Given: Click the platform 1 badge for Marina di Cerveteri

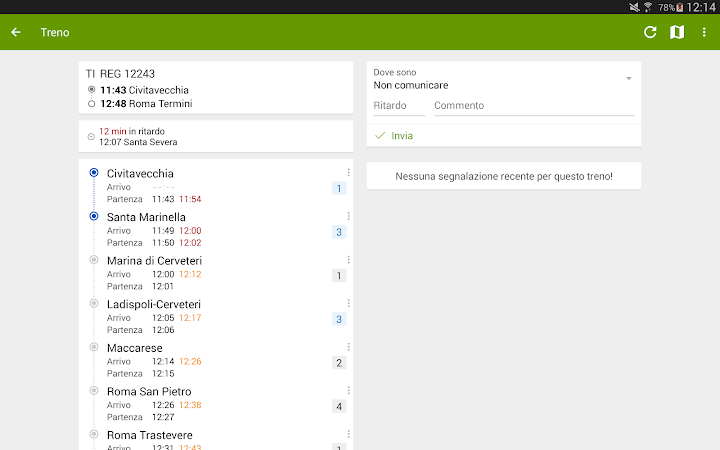Looking at the screenshot, I should tap(339, 276).
